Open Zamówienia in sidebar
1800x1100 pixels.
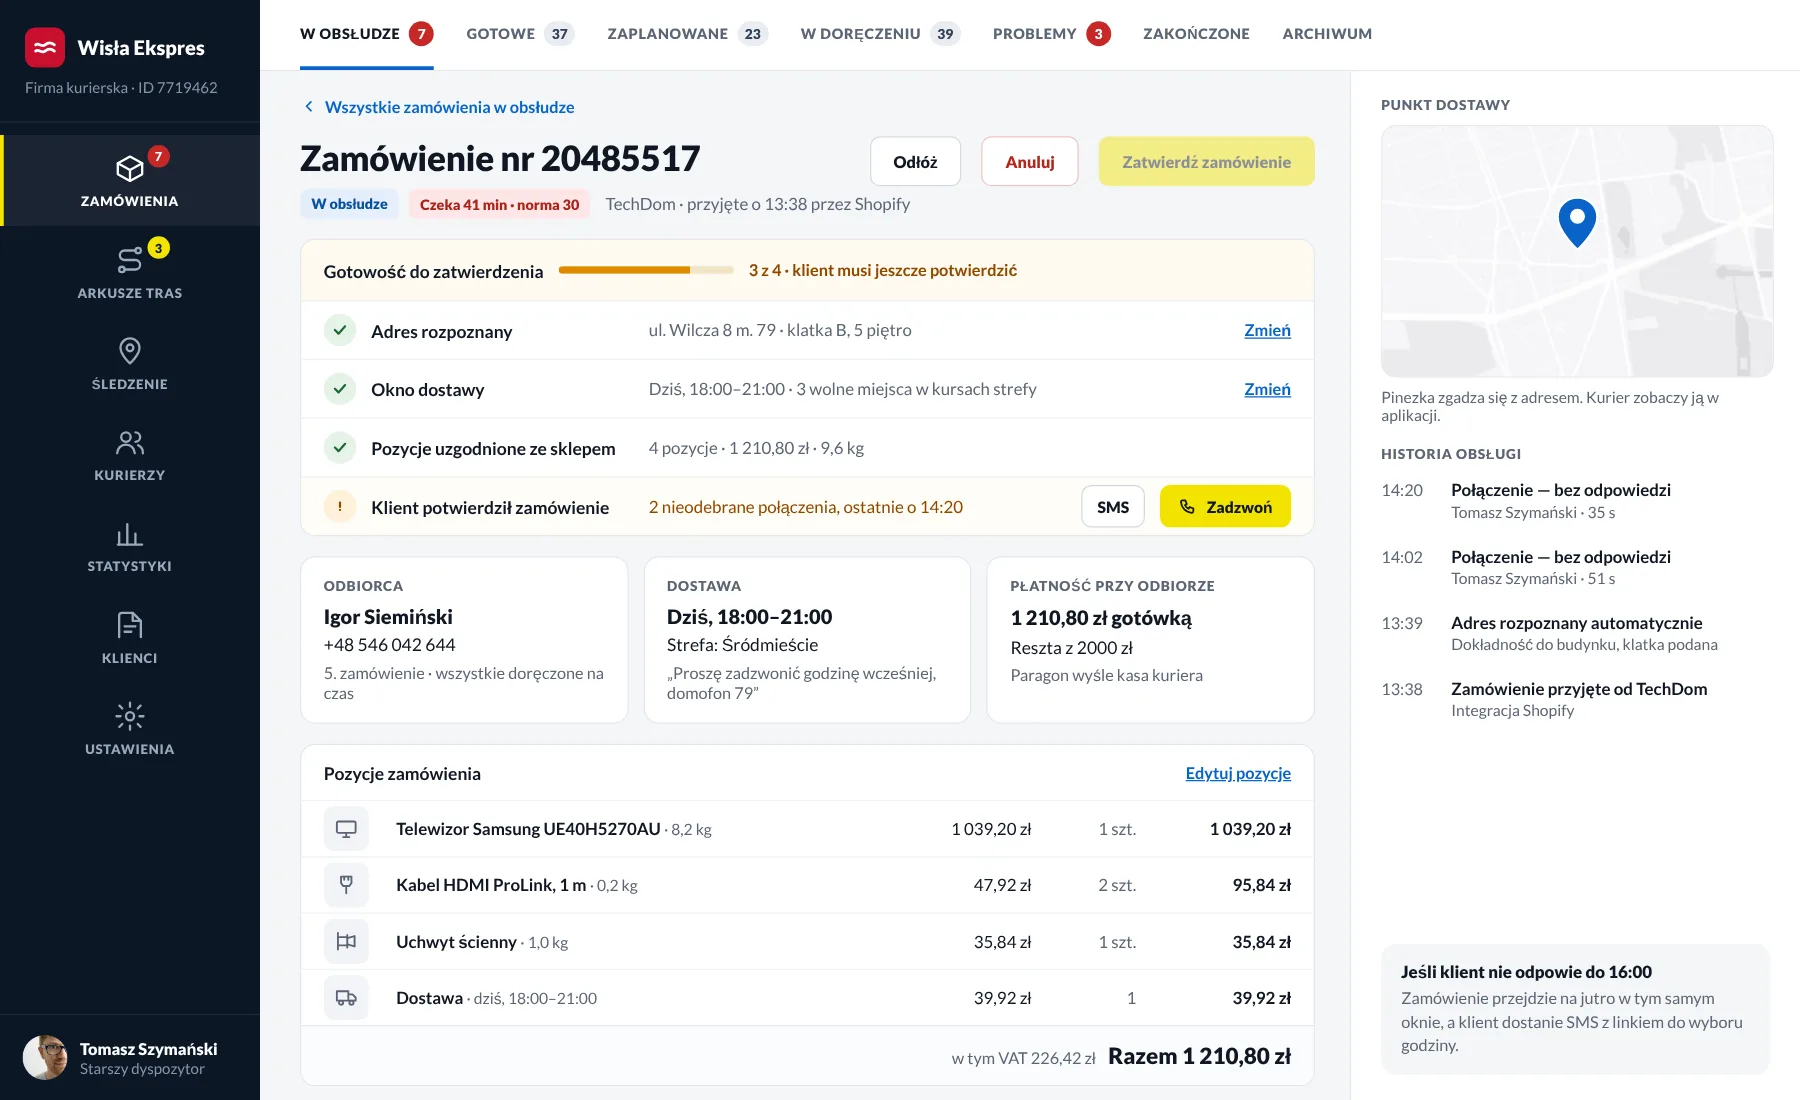130,181
